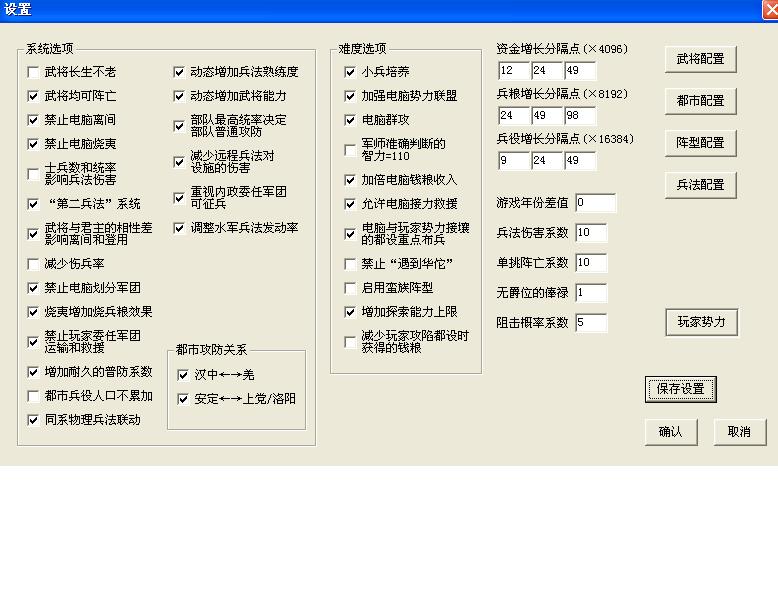Click the 玩家势力 button
The width and height of the screenshot is (778, 615).
click(x=700, y=322)
